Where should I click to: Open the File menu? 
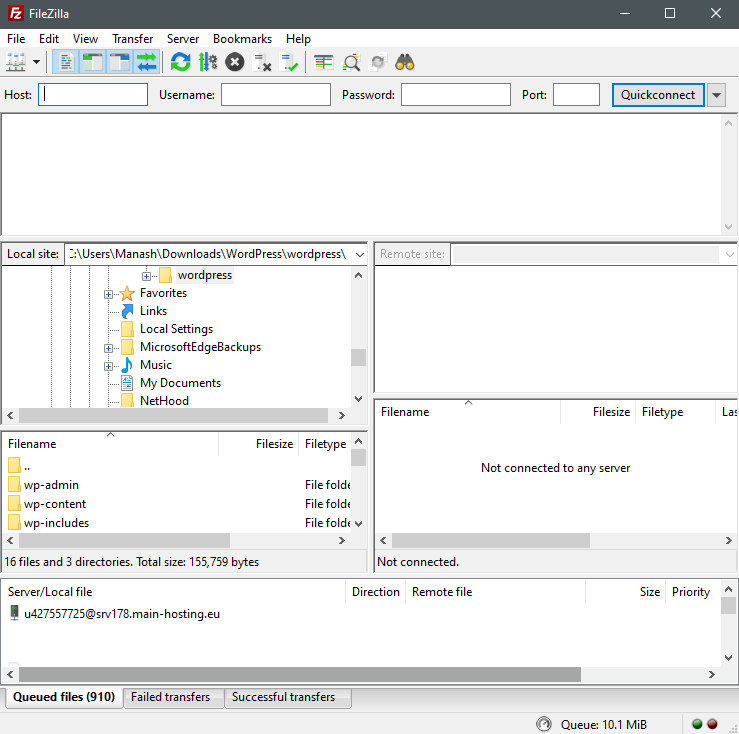(16, 39)
